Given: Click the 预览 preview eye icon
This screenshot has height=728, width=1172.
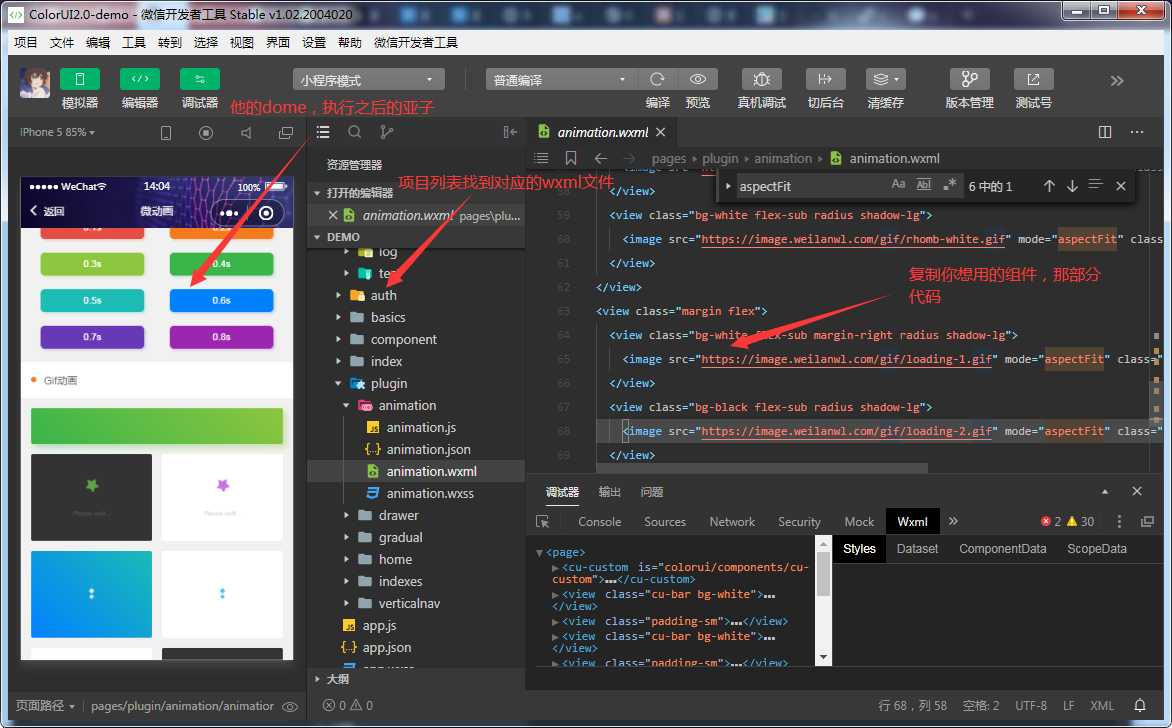Looking at the screenshot, I should (698, 79).
